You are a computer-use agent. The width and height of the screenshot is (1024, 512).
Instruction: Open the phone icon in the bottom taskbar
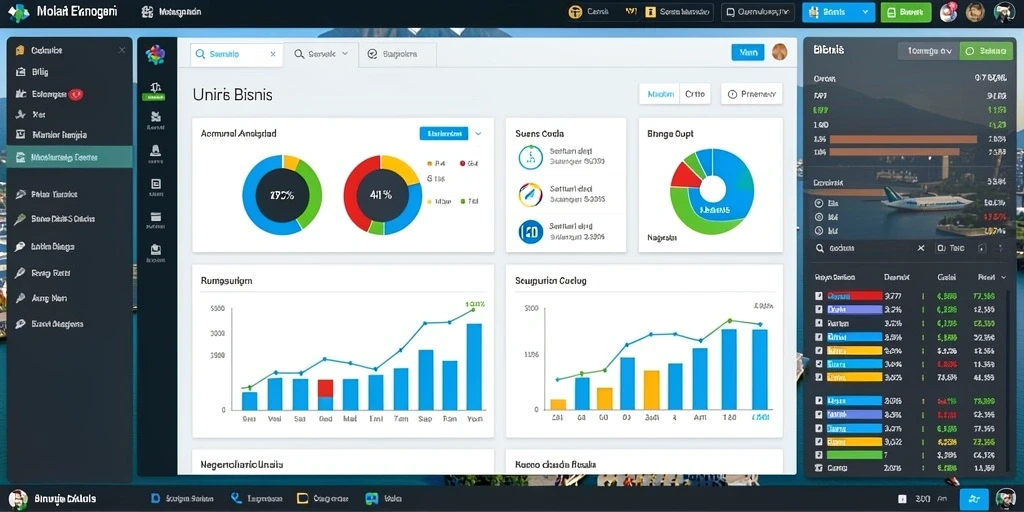pos(236,498)
